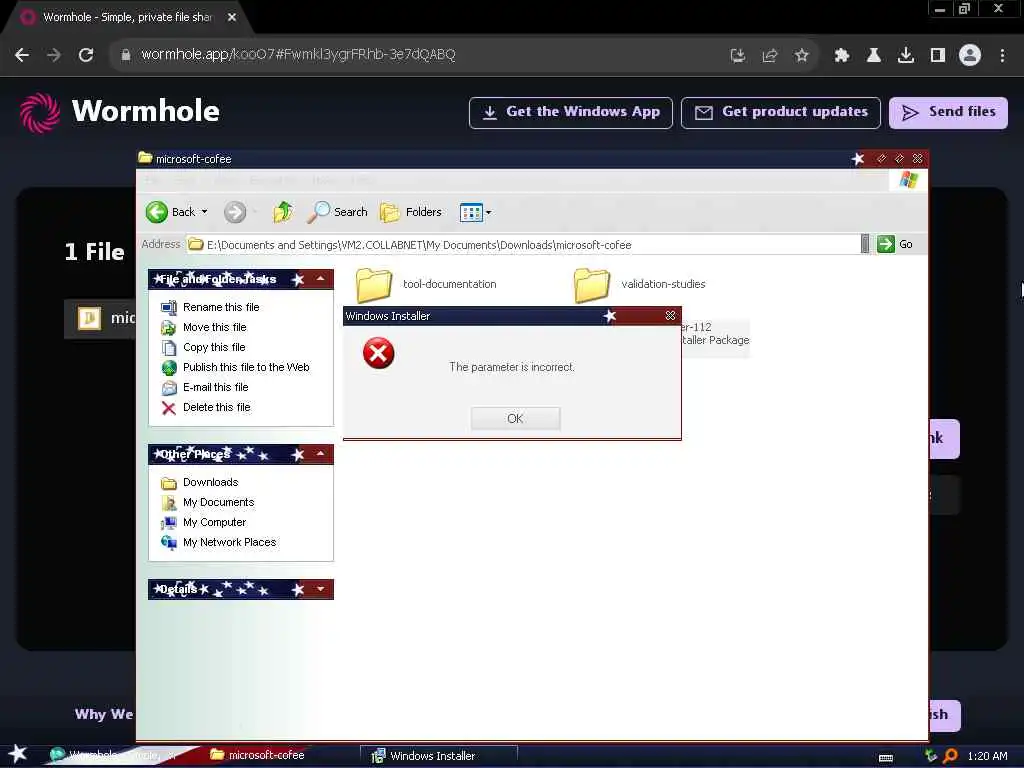Click the Start star button on taskbar

pyautogui.click(x=17, y=754)
